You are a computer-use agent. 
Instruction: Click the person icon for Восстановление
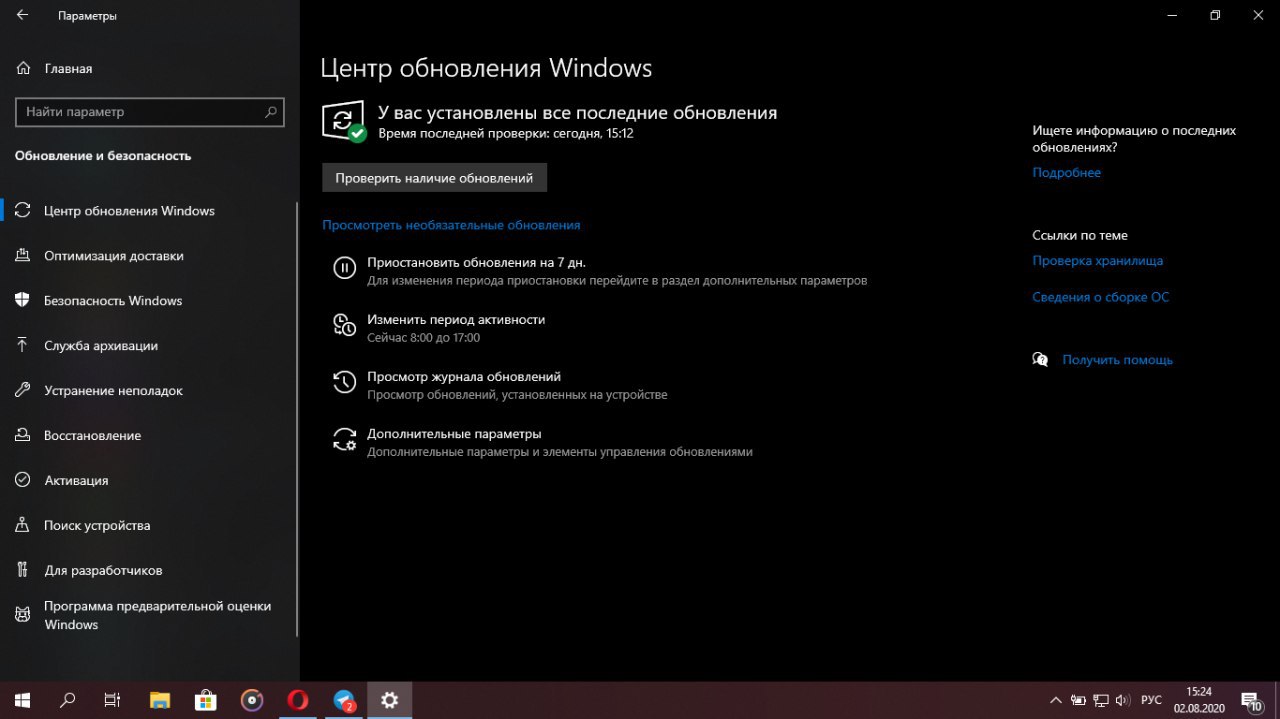click(23, 435)
